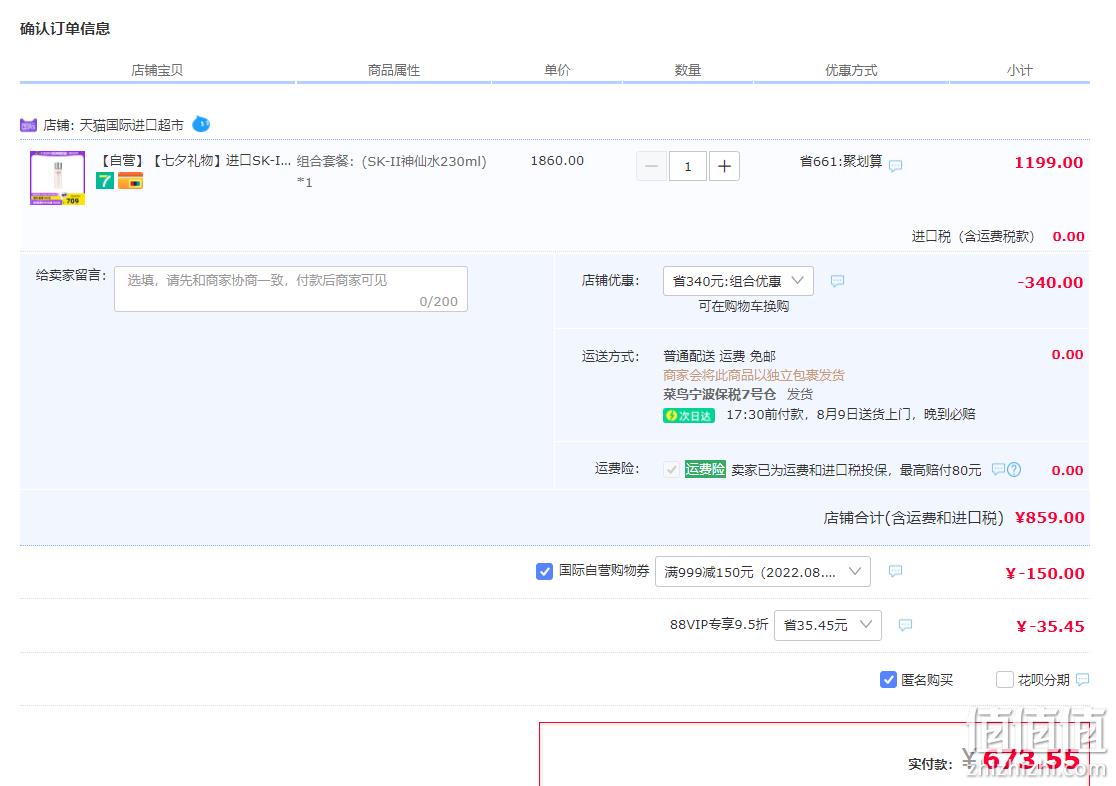Image resolution: width=1116 pixels, height=786 pixels.
Task: Open the 【自营】【七夕礼物】进口SK-I... product link
Action: tap(193, 160)
